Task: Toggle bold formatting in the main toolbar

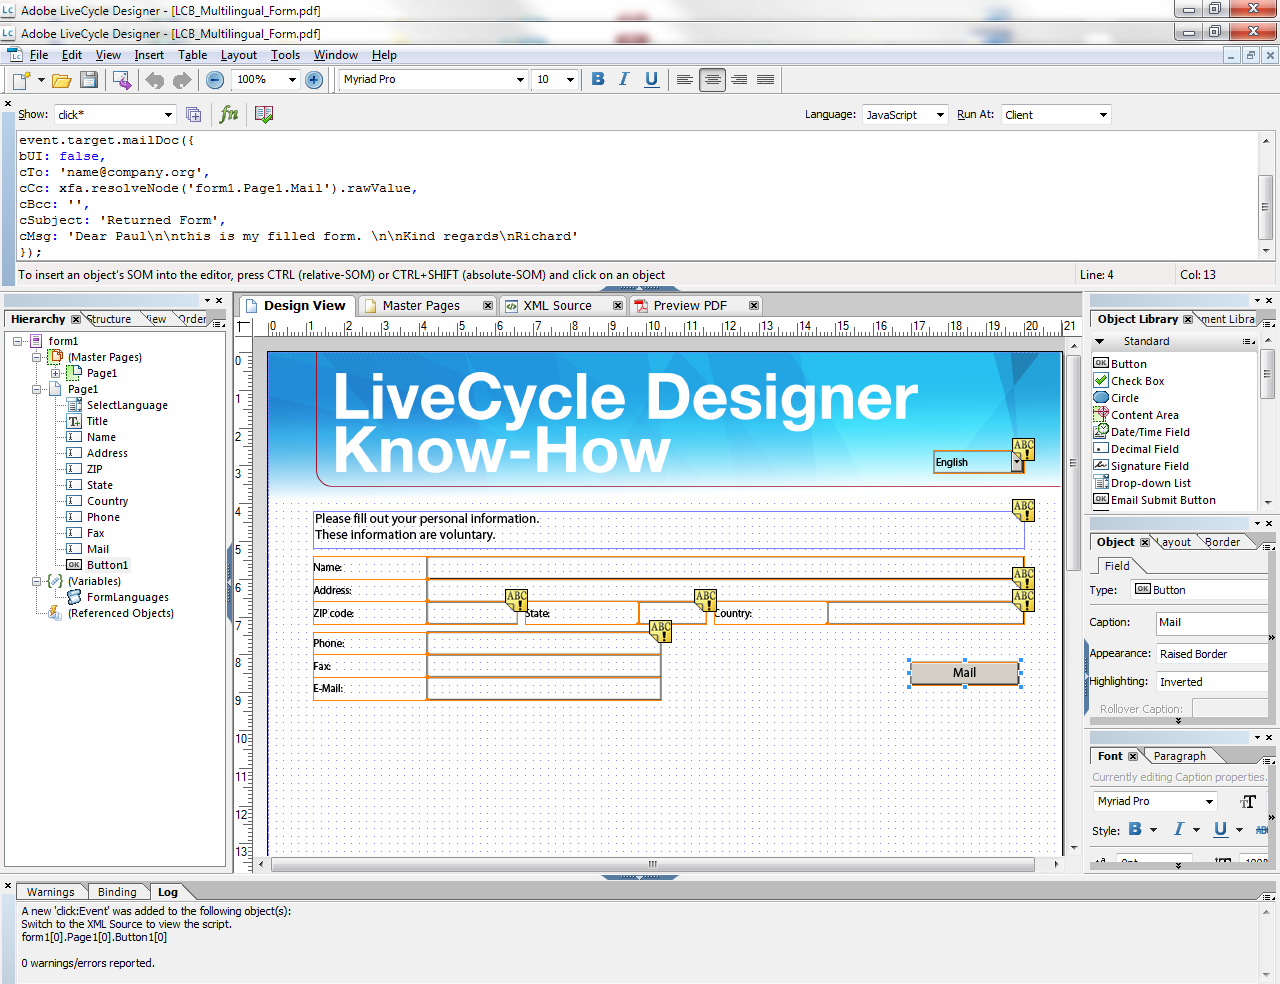Action: point(598,79)
